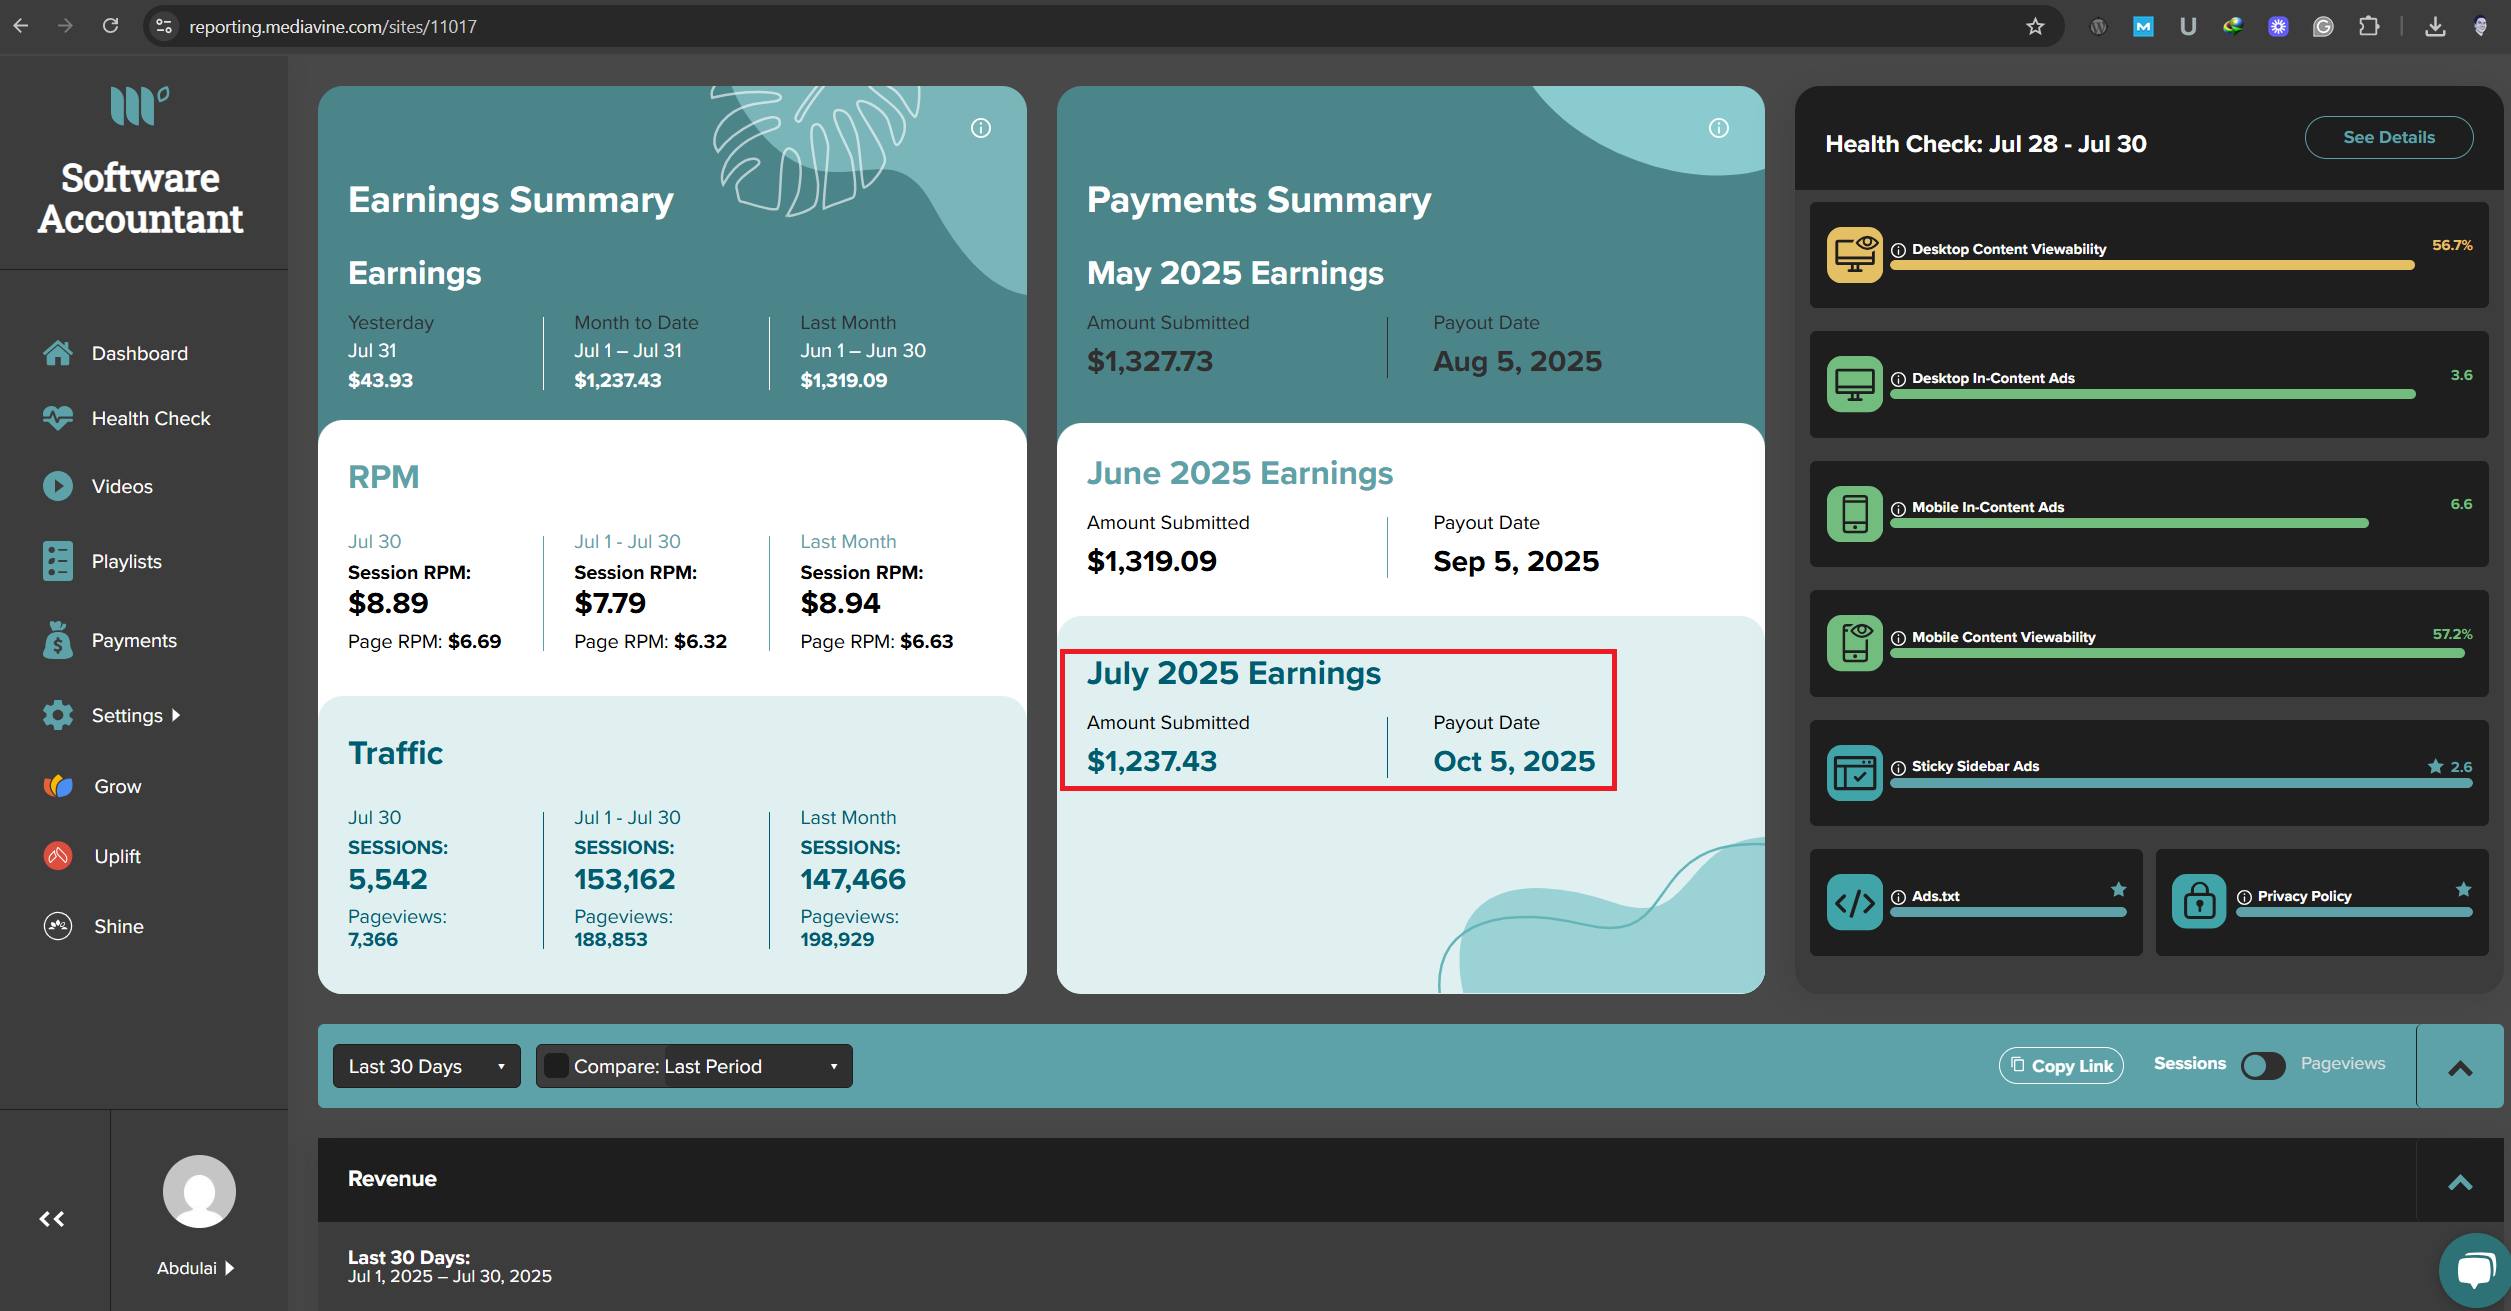The width and height of the screenshot is (2511, 1311).
Task: Reload the page in the browser
Action: tap(110, 26)
